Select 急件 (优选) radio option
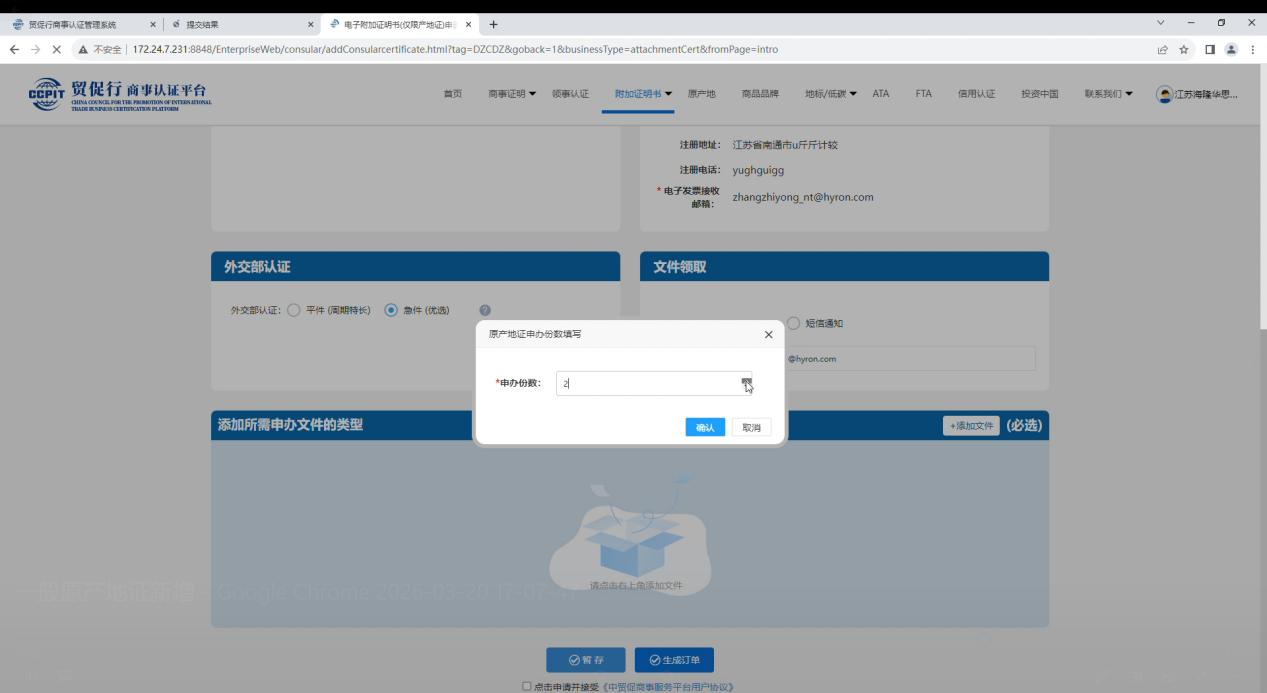 [x=391, y=310]
